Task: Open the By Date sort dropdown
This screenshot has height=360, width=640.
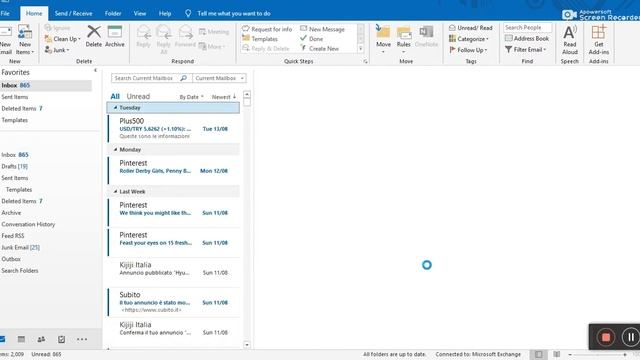Action: coord(191,97)
